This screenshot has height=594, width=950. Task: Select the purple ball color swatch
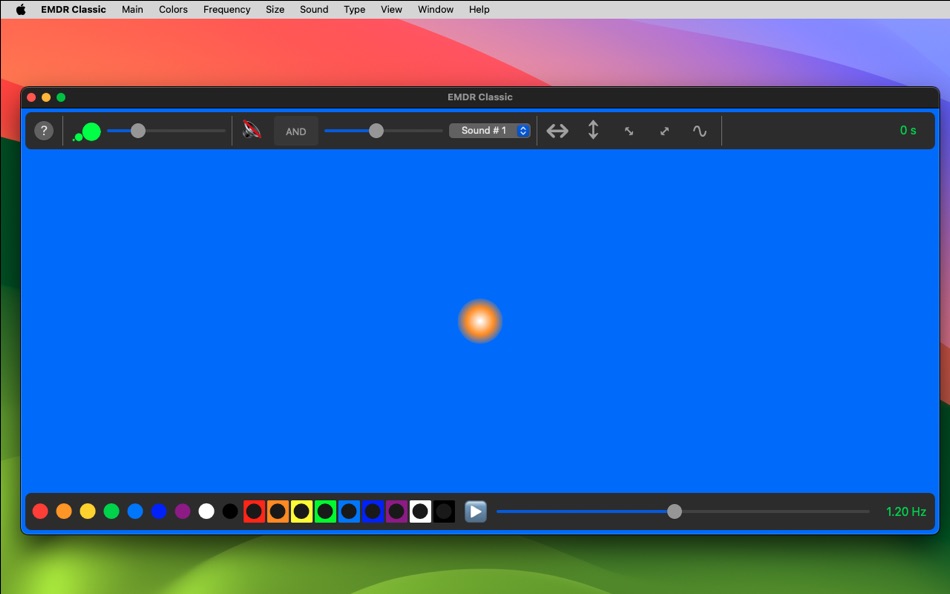[183, 511]
